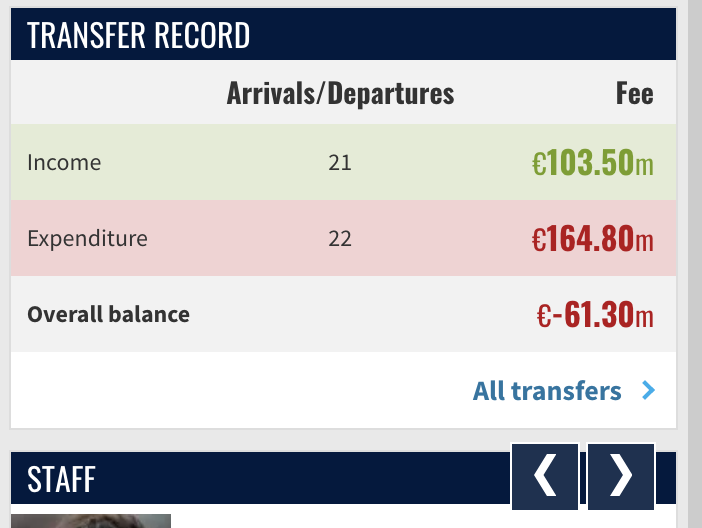The image size is (702, 528).
Task: Select the Income row label
Action: click(64, 162)
